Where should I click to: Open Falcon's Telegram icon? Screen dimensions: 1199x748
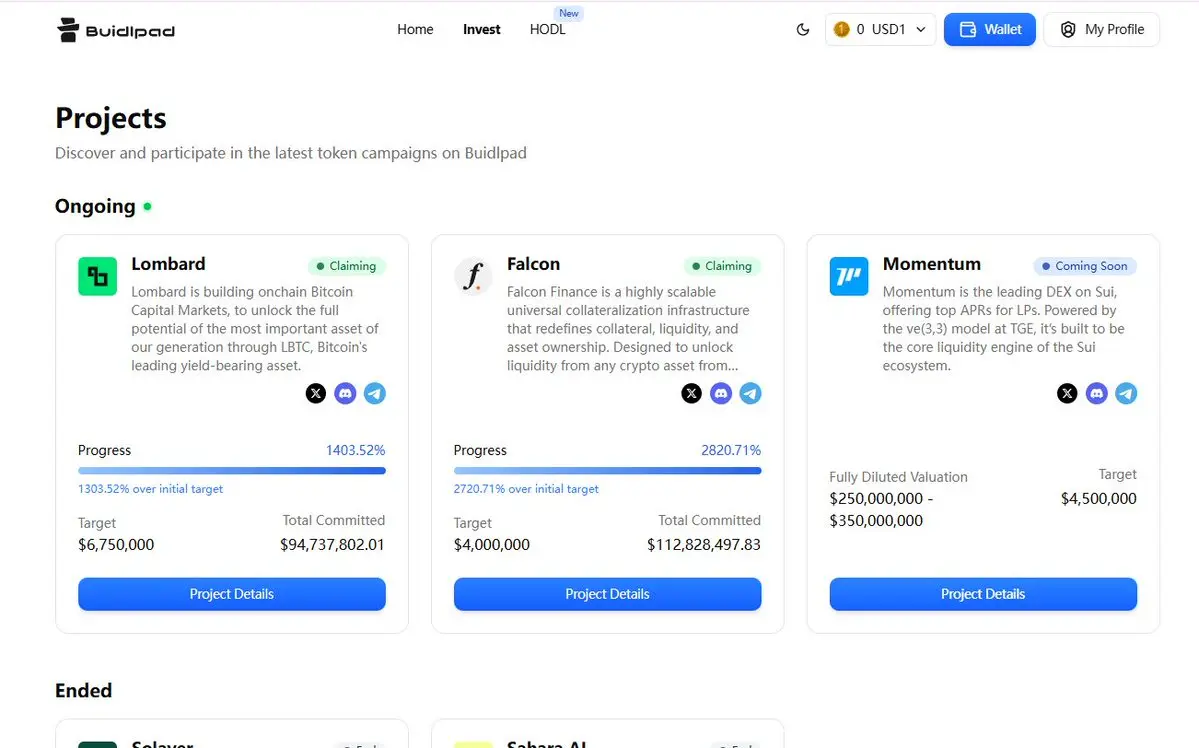750,393
